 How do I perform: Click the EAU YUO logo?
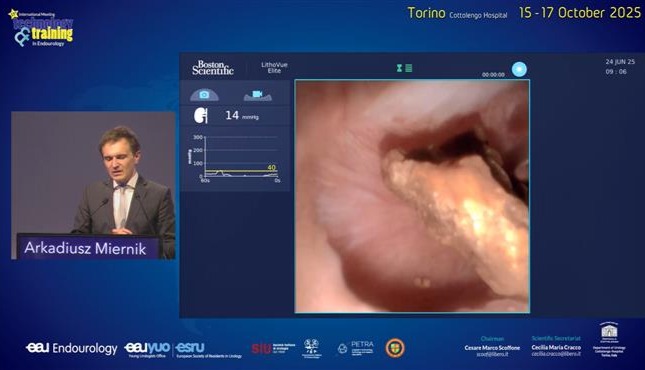coord(147,349)
